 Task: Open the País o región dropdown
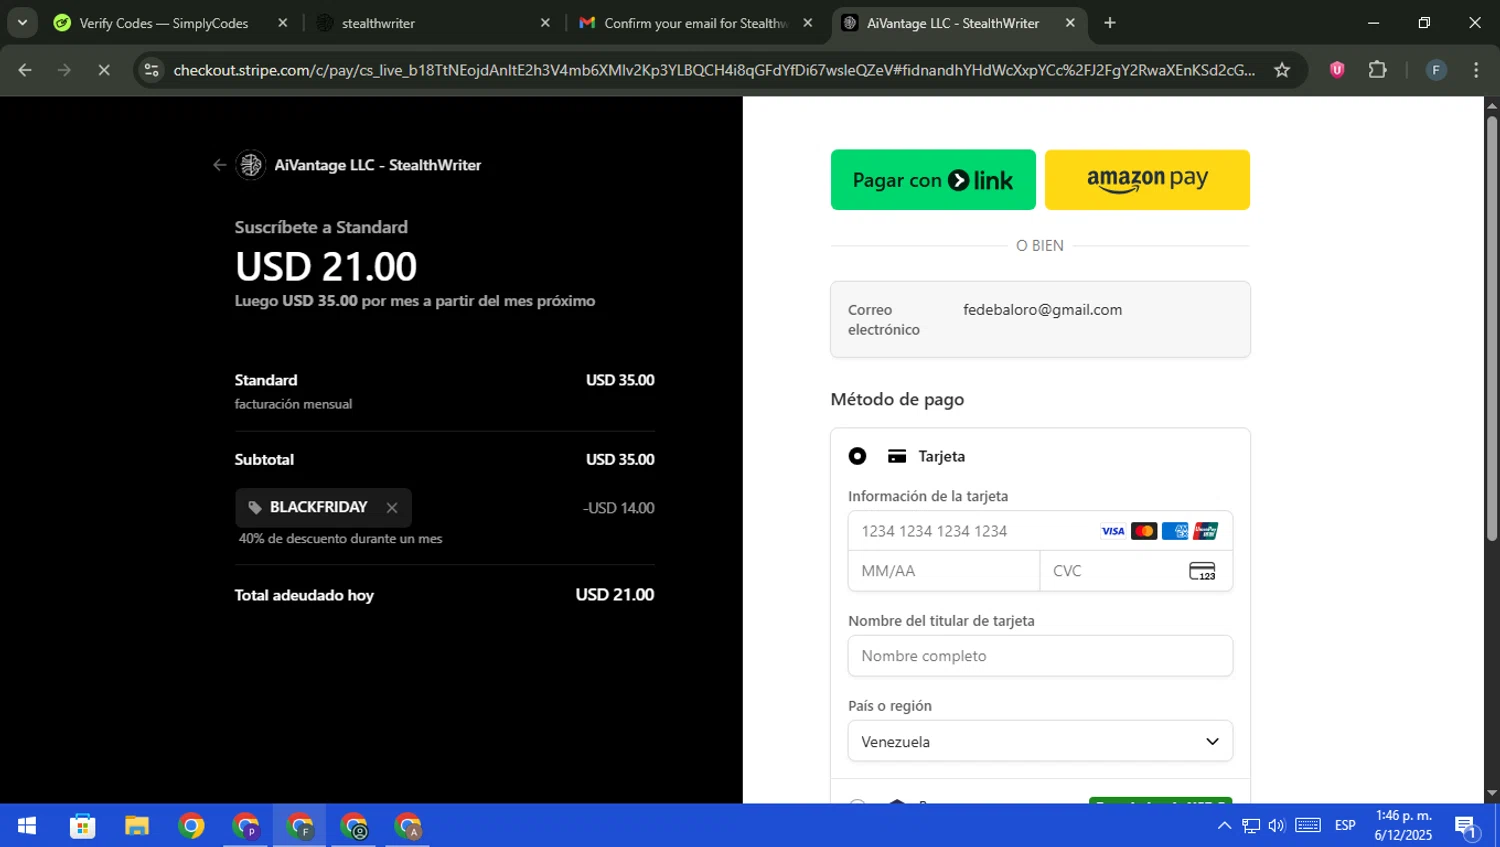[x=1040, y=741]
